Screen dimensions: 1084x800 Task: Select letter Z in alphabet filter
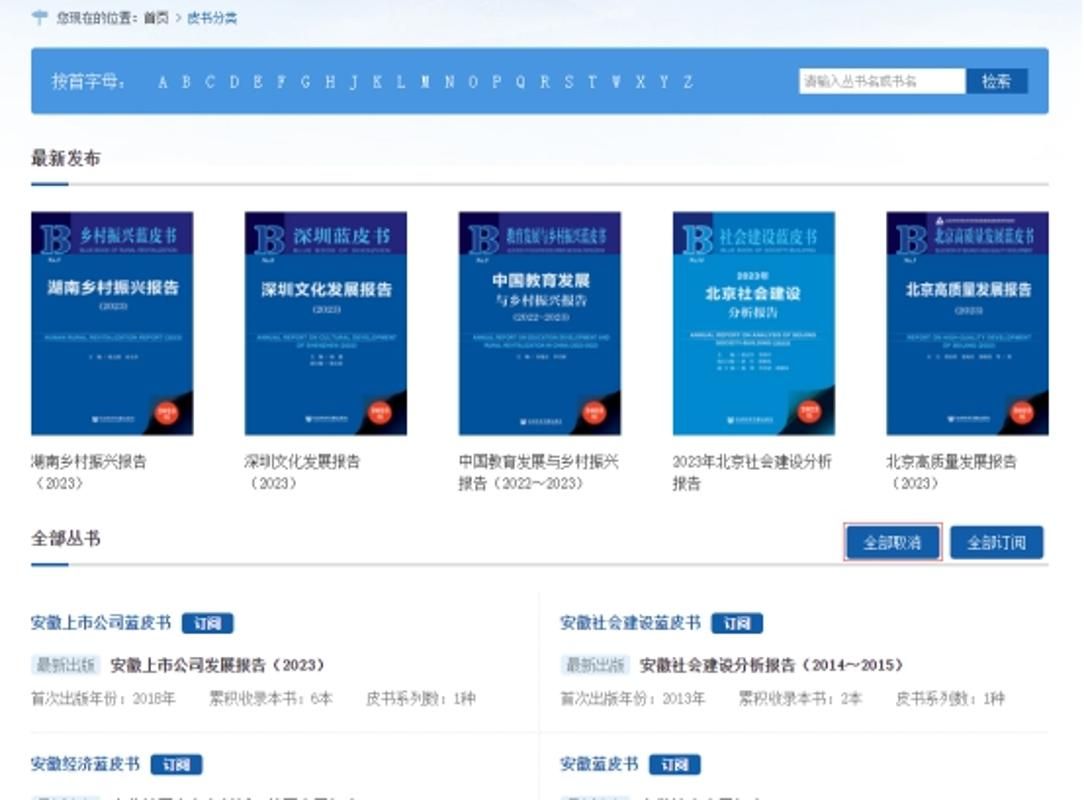tap(688, 82)
